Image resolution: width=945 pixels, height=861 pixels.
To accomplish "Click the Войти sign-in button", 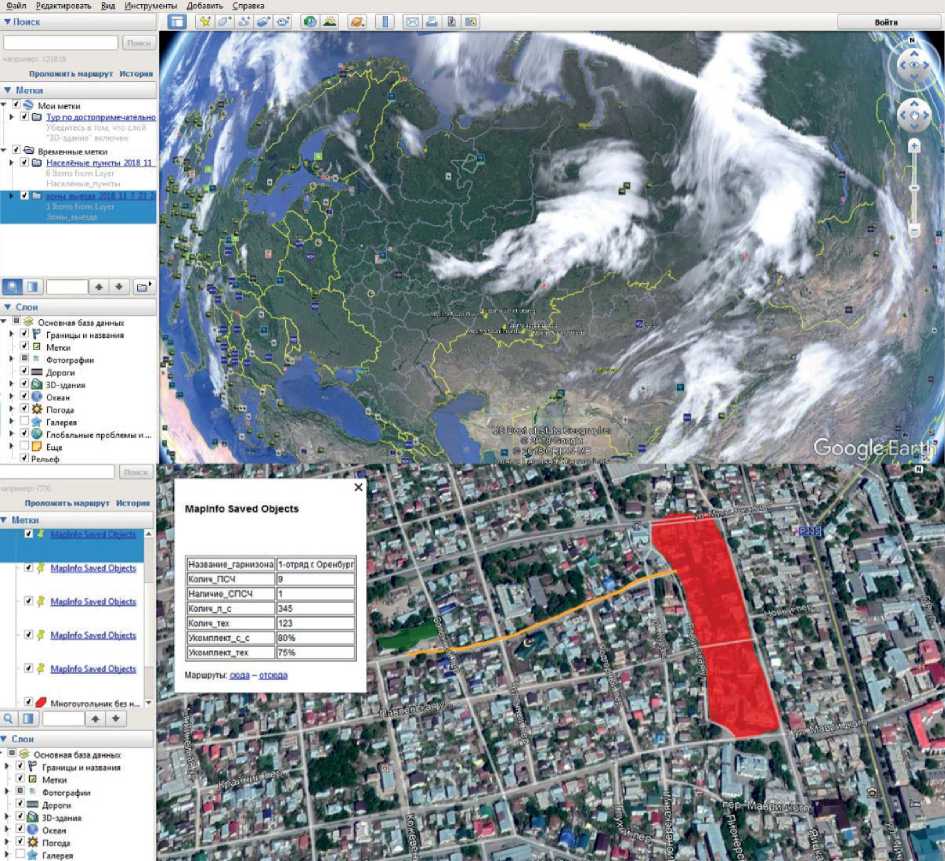I will point(885,21).
